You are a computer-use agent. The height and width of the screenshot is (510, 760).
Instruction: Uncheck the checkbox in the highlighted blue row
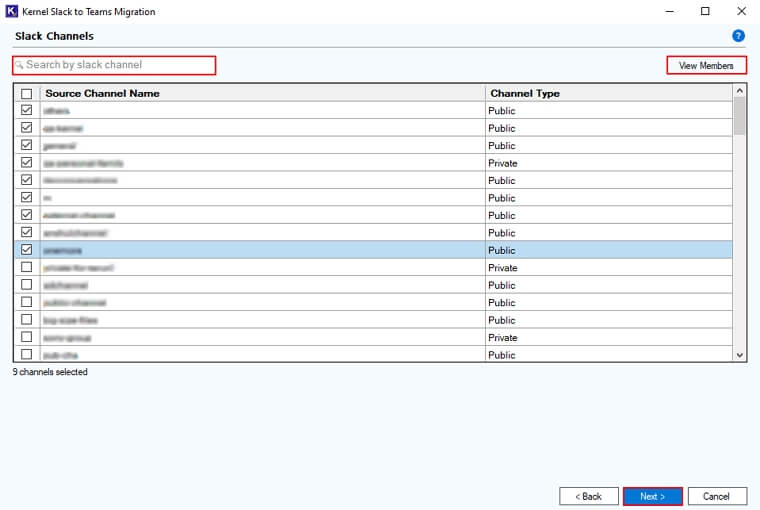pos(27,250)
